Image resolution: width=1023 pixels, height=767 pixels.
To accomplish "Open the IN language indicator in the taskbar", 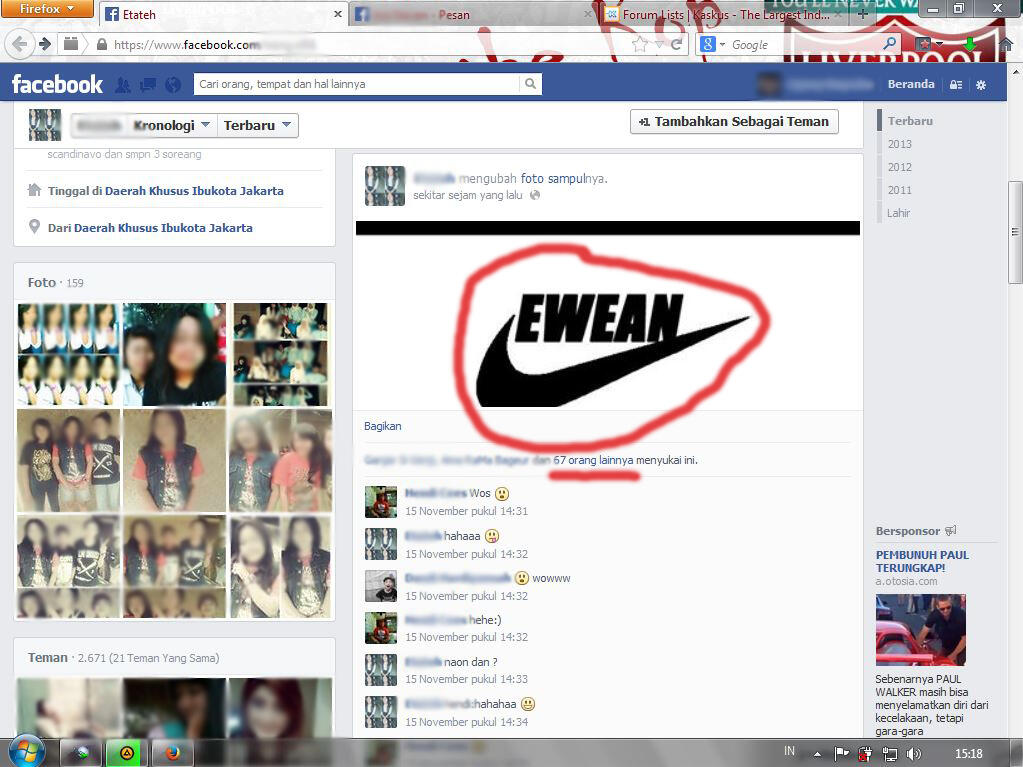I will [789, 751].
